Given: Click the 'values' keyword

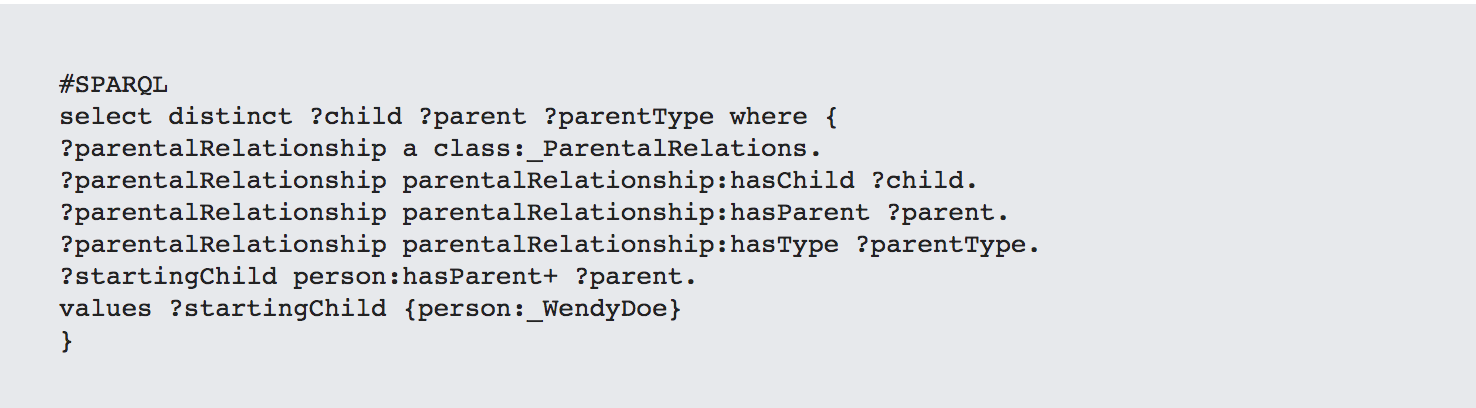Looking at the screenshot, I should [x=106, y=309].
